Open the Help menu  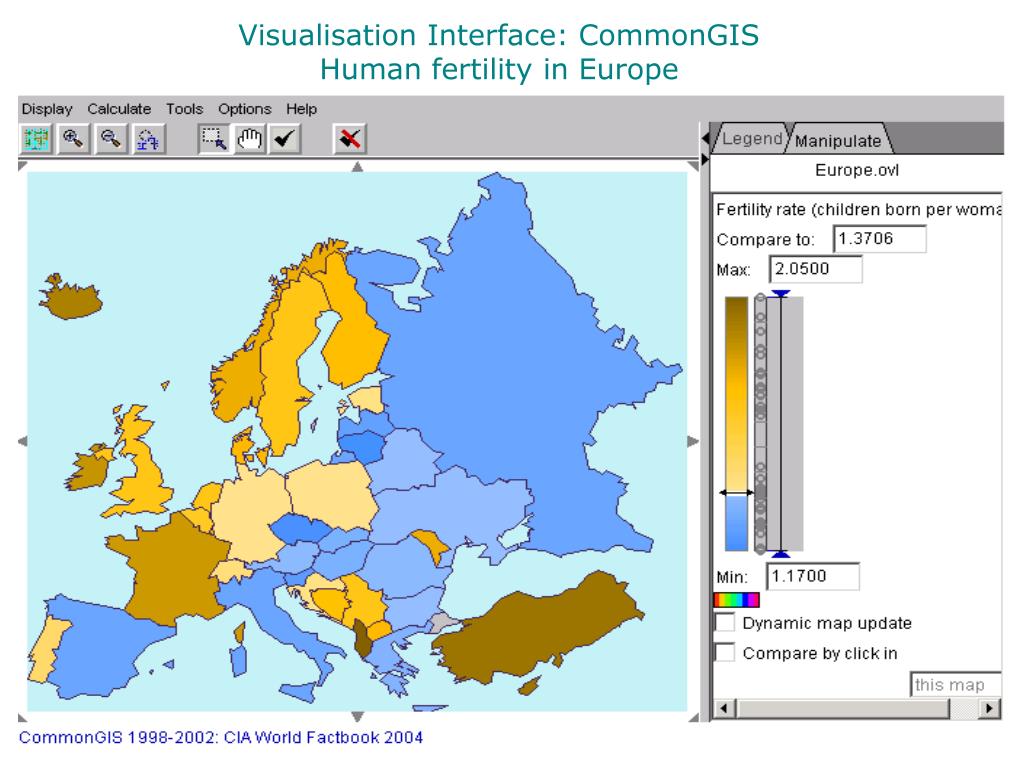pos(301,109)
